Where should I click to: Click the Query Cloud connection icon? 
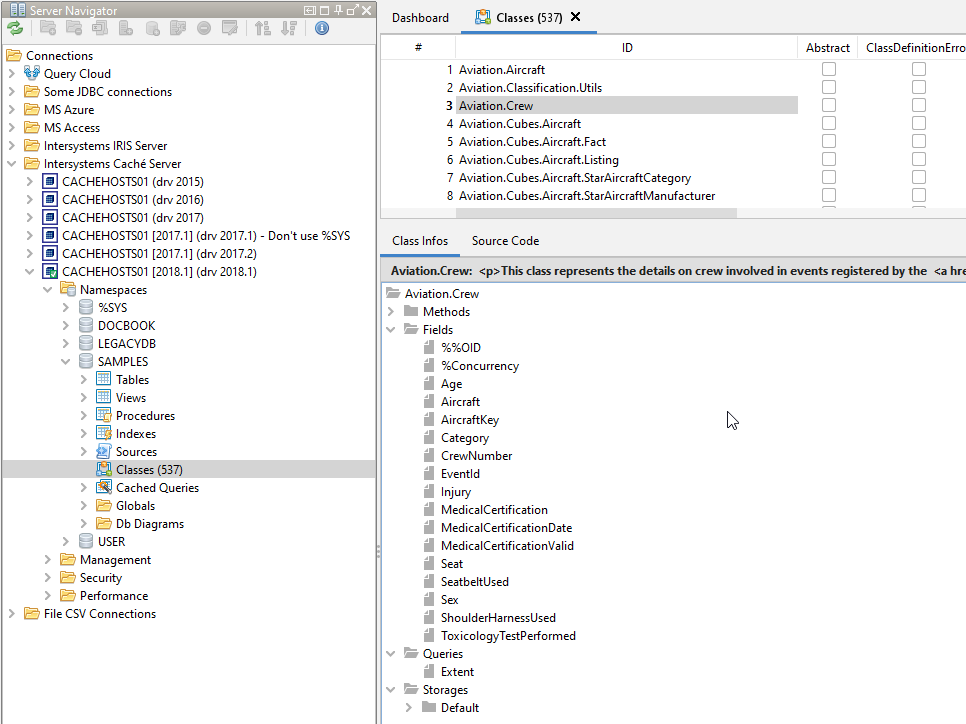coord(31,74)
